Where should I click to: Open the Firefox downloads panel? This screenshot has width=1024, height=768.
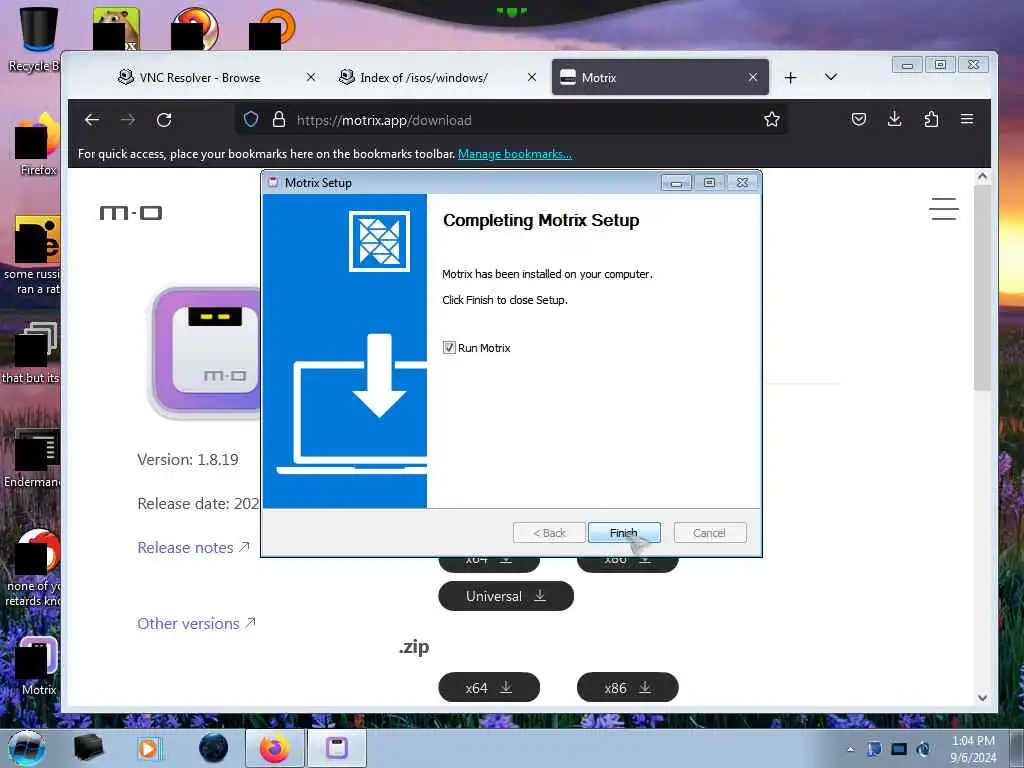point(895,119)
